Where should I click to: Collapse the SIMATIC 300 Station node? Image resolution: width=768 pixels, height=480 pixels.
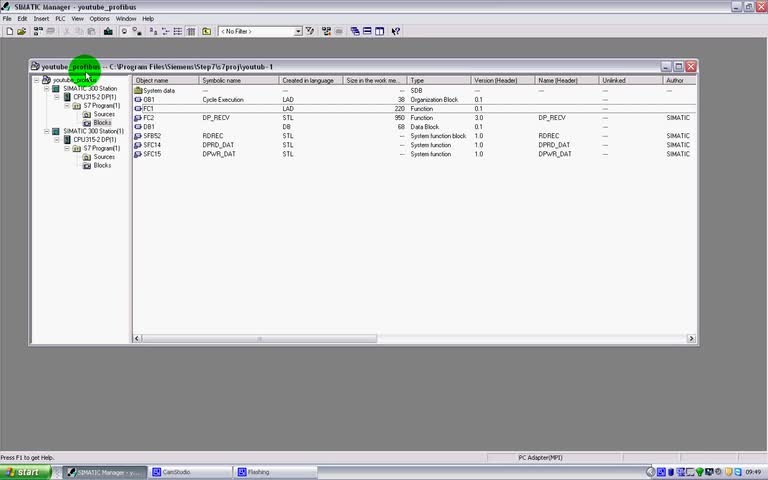tap(47, 89)
